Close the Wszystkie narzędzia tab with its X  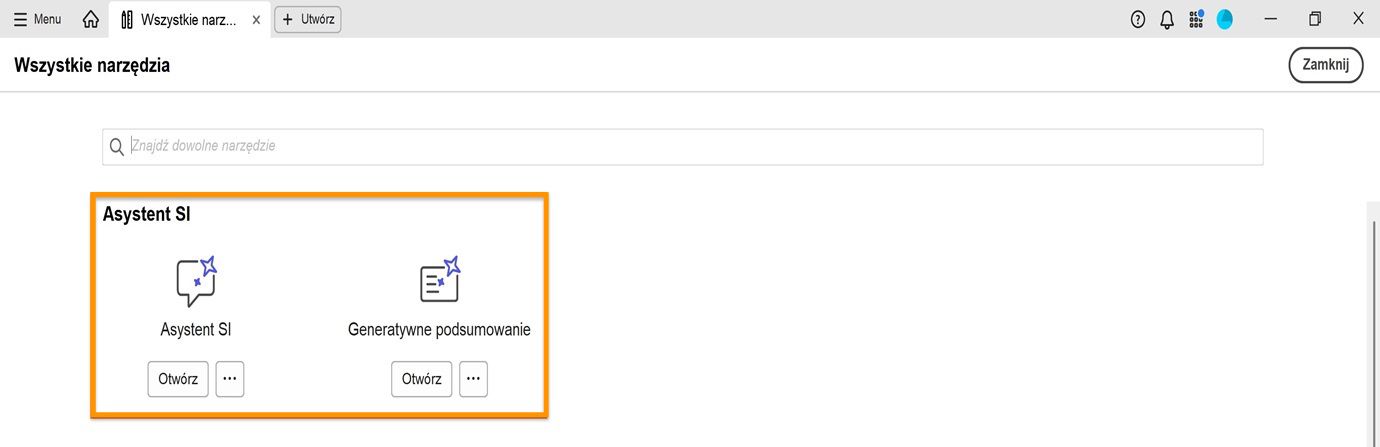pos(256,19)
